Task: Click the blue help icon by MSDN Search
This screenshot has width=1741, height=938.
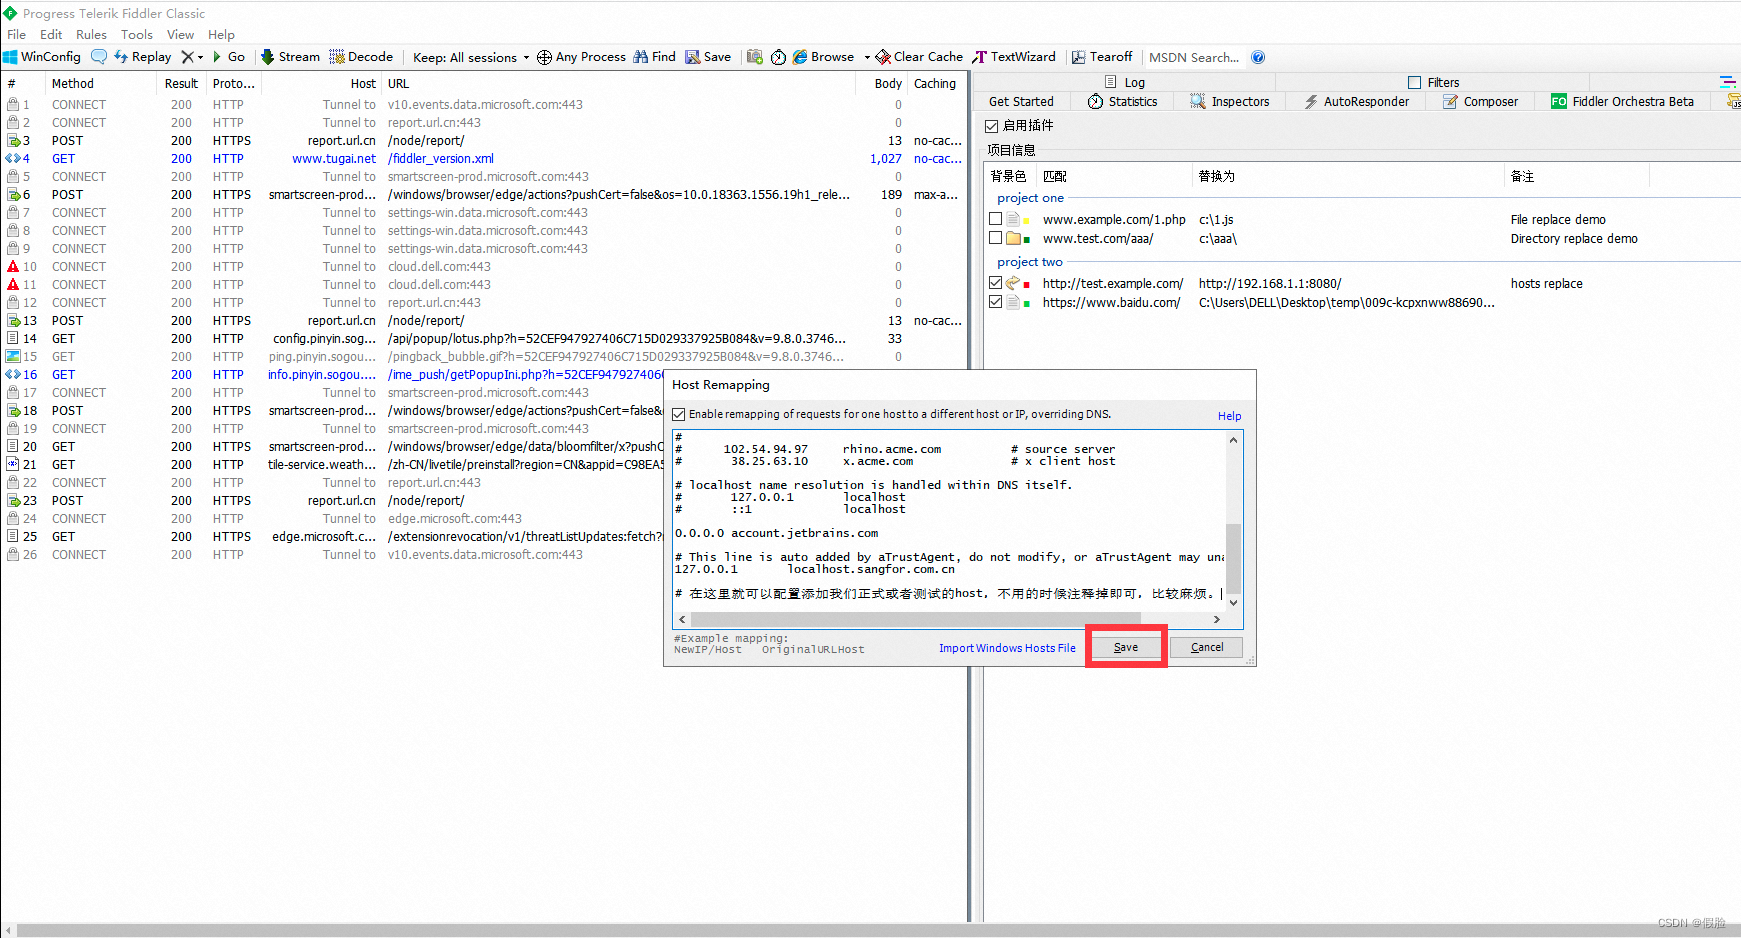Action: tap(1258, 57)
